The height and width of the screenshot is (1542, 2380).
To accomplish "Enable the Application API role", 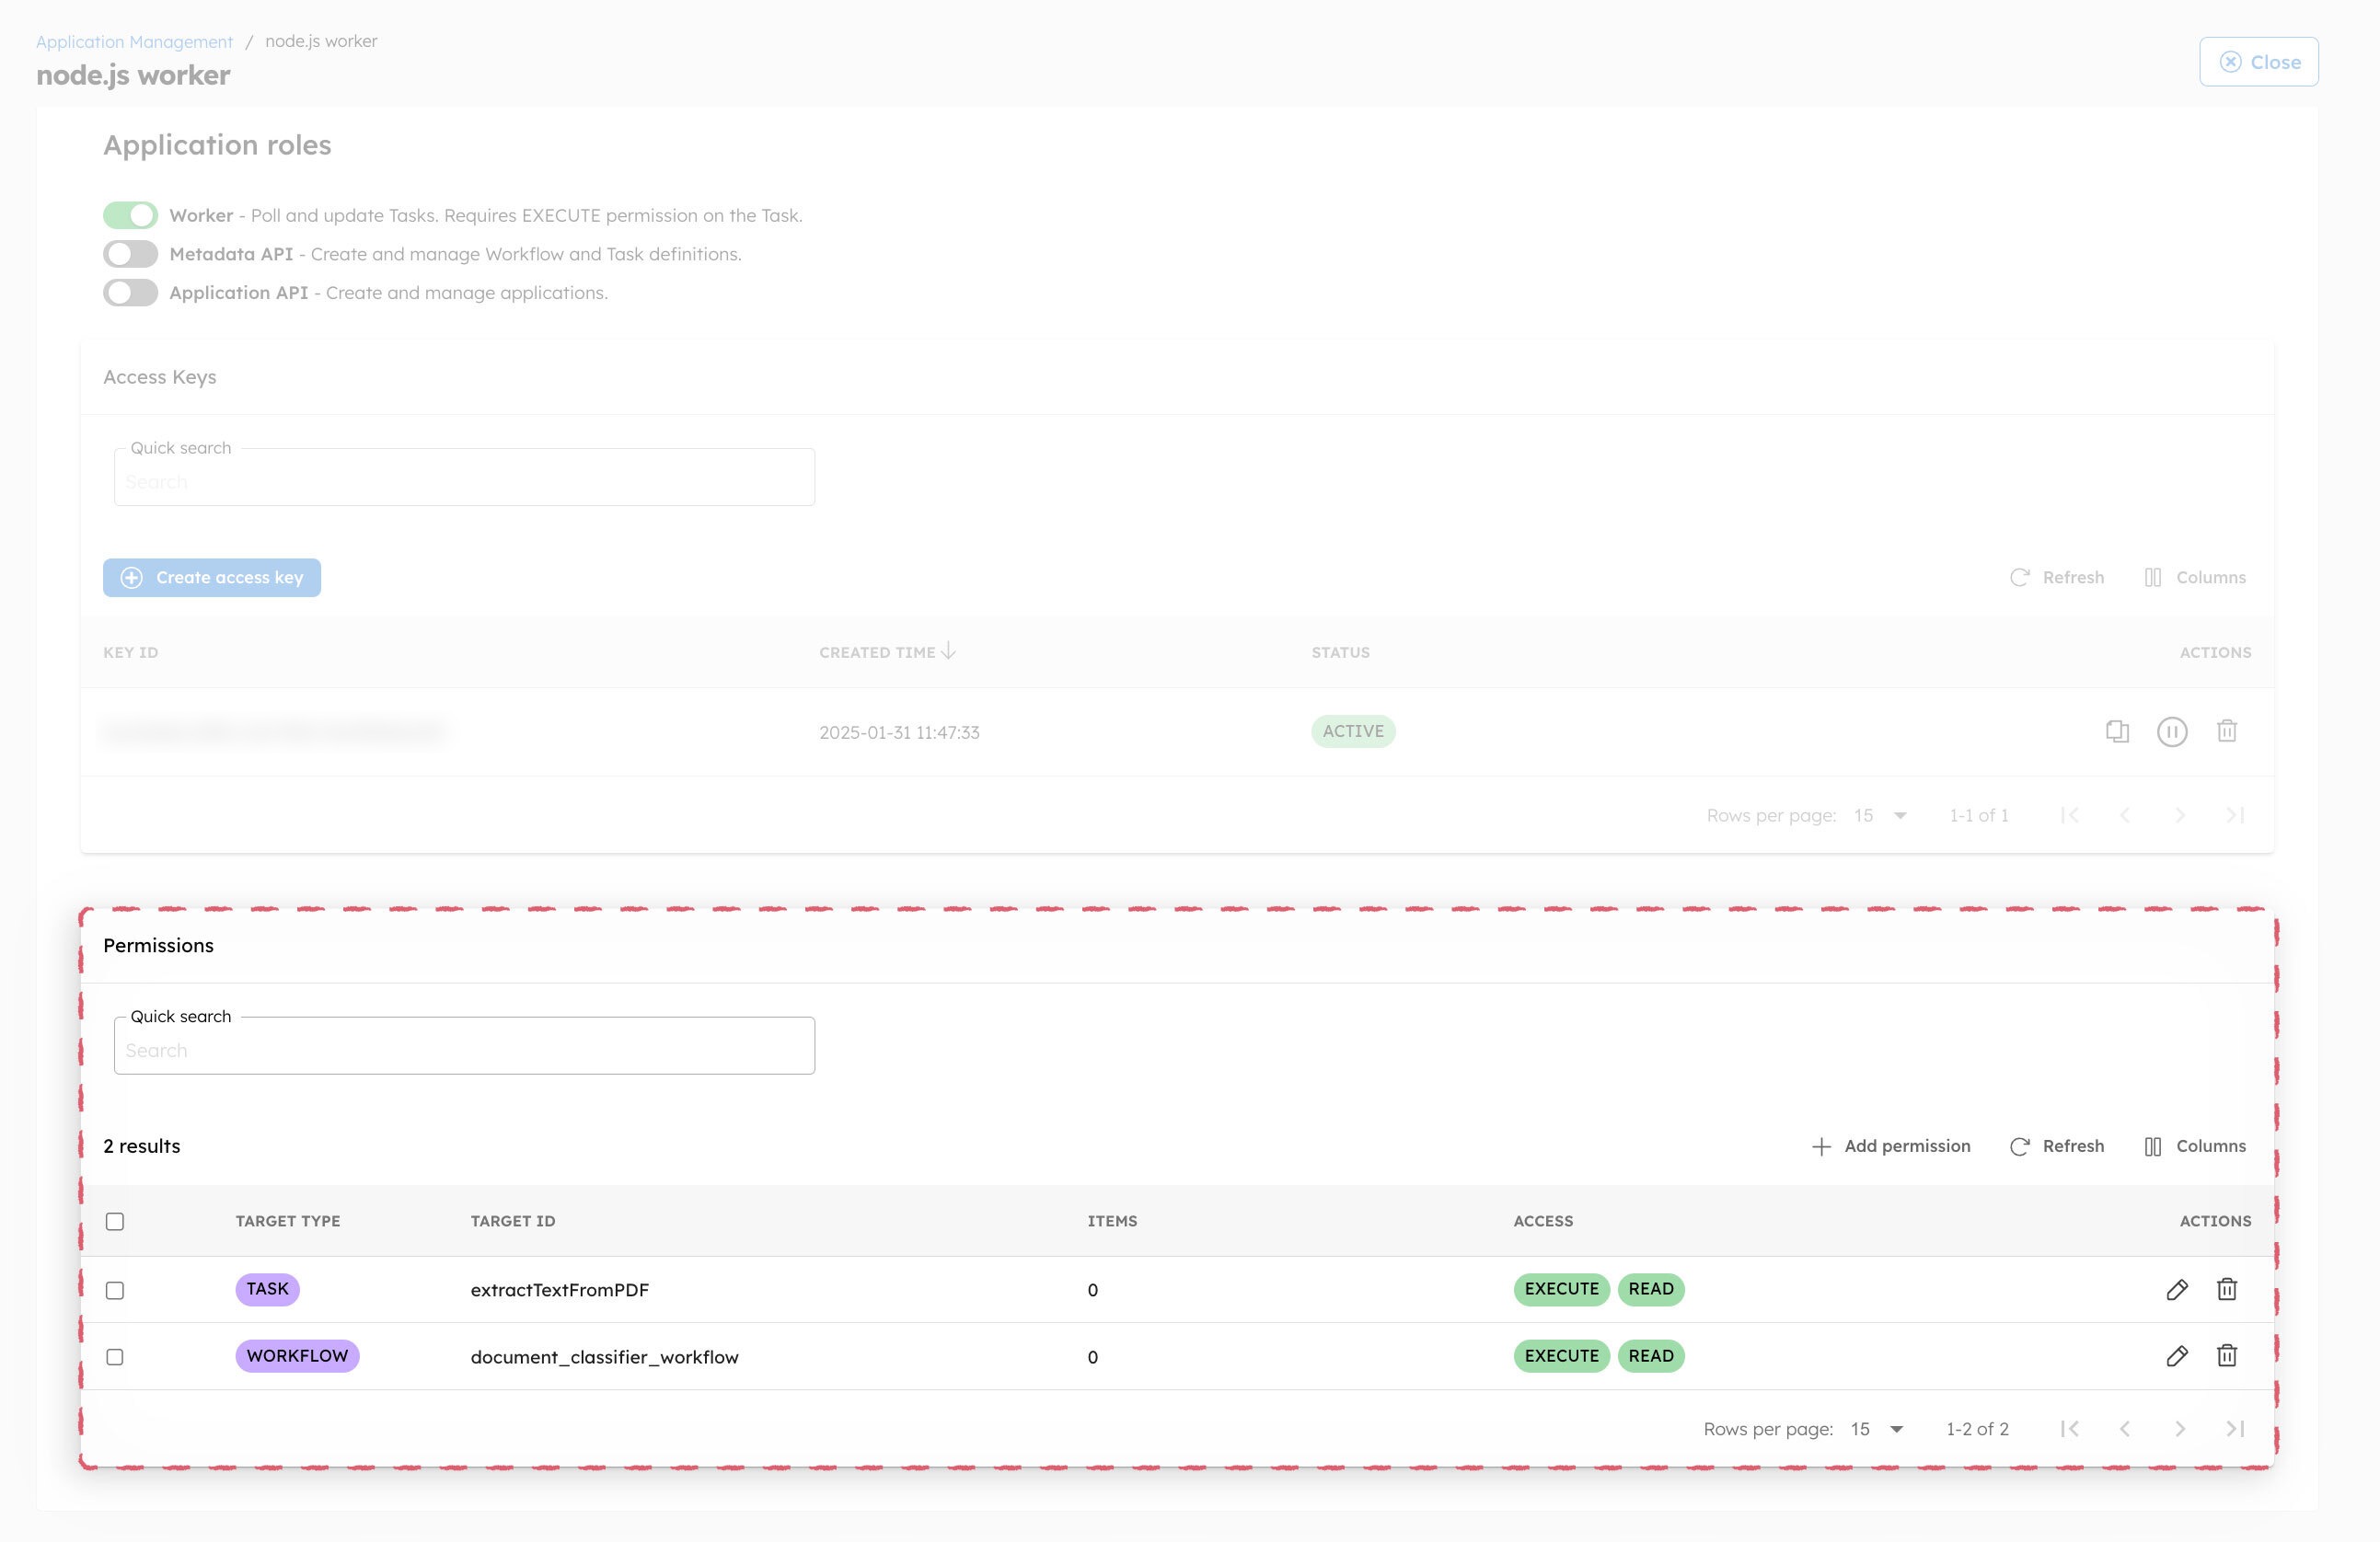I will point(131,292).
